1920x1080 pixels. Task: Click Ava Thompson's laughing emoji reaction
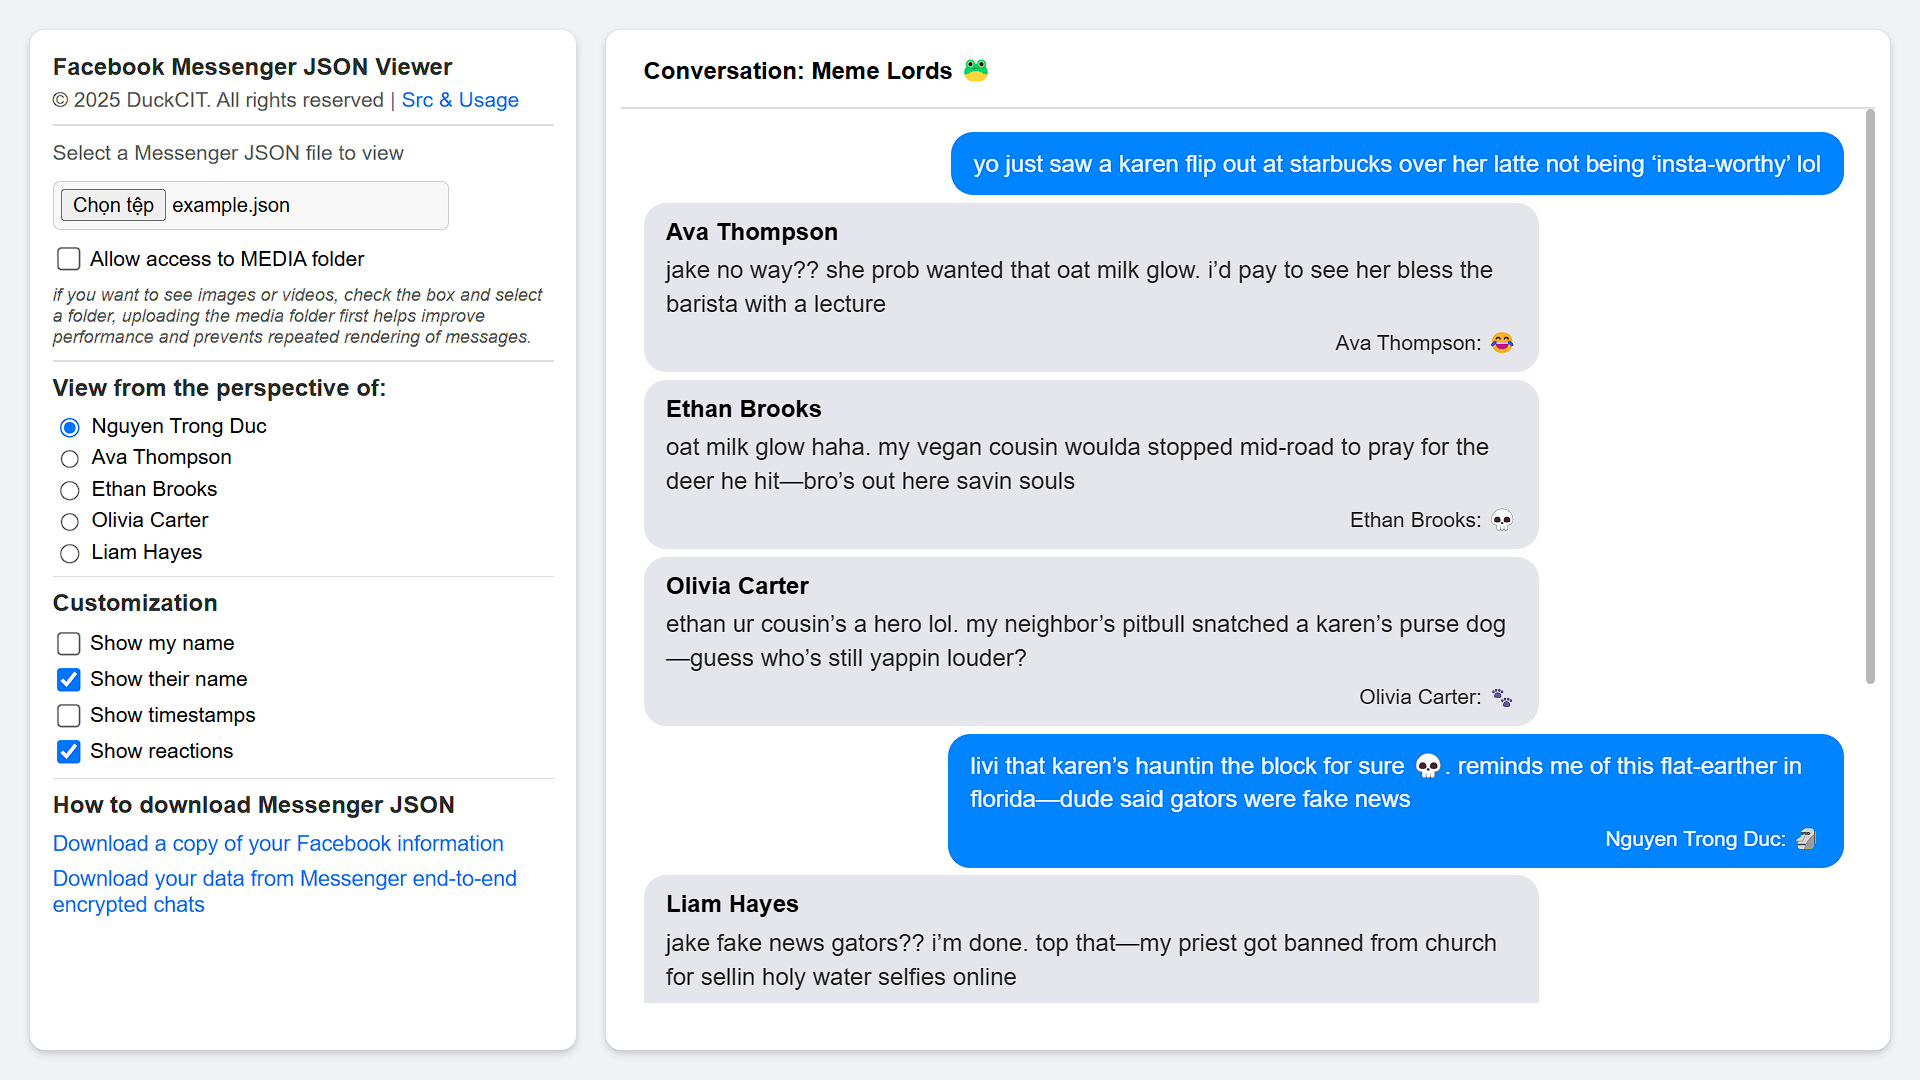(x=1501, y=343)
